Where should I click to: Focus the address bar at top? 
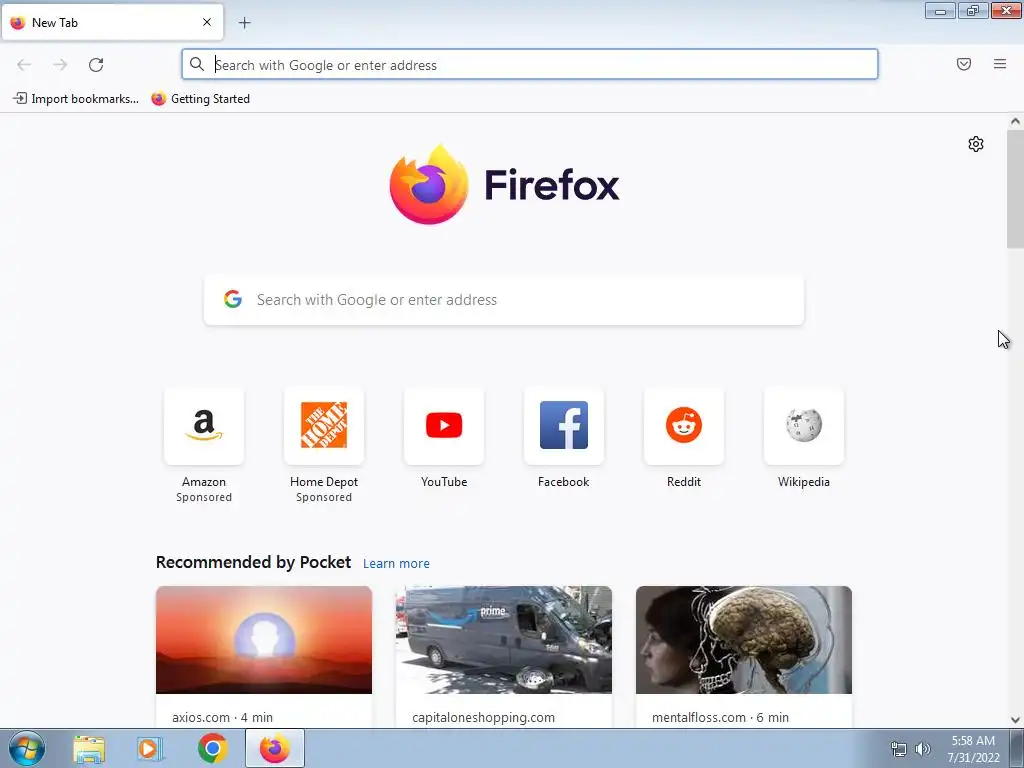530,65
